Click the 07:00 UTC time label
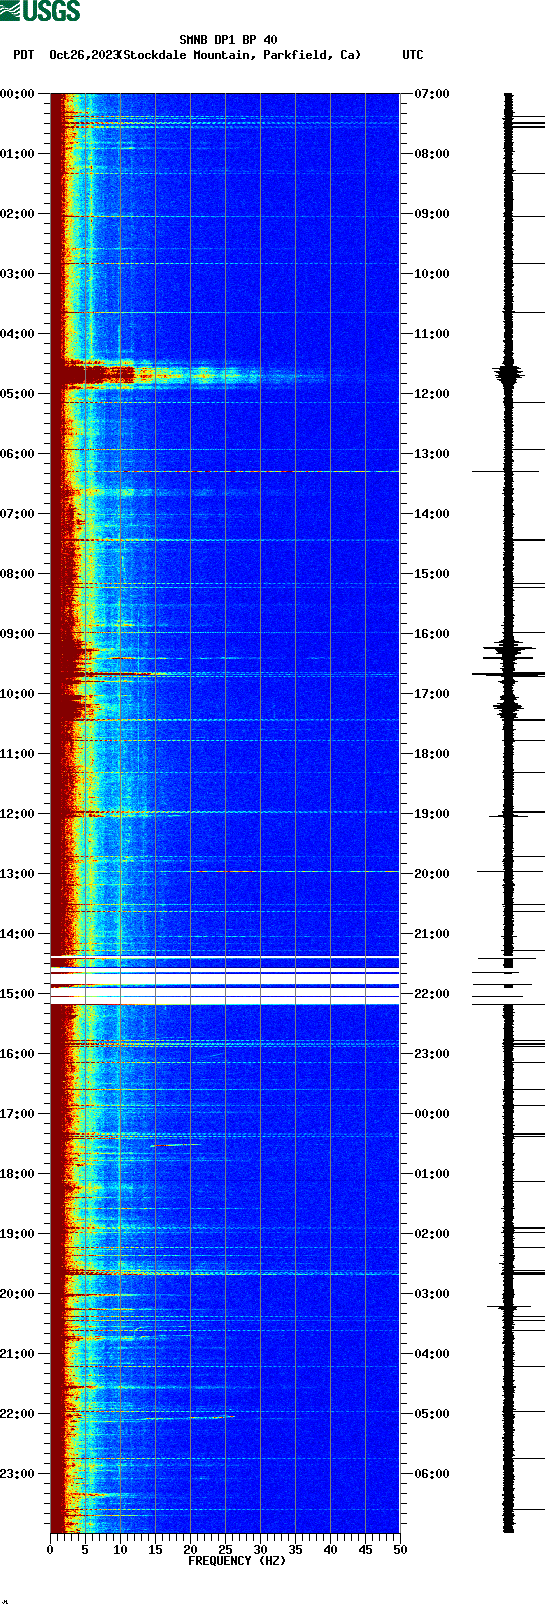 click(x=432, y=94)
